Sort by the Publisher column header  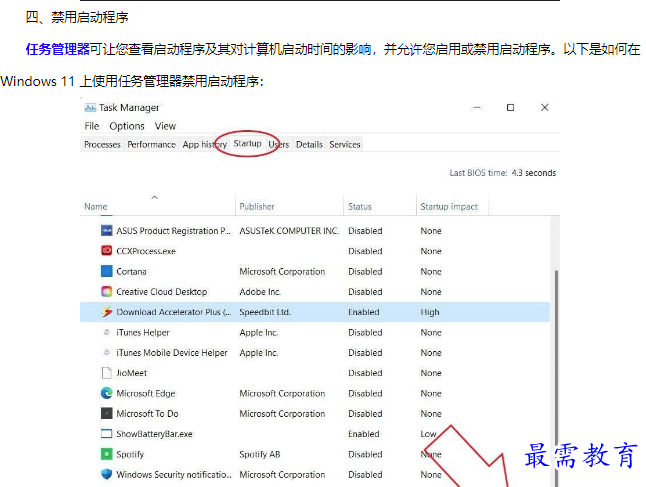(x=257, y=207)
